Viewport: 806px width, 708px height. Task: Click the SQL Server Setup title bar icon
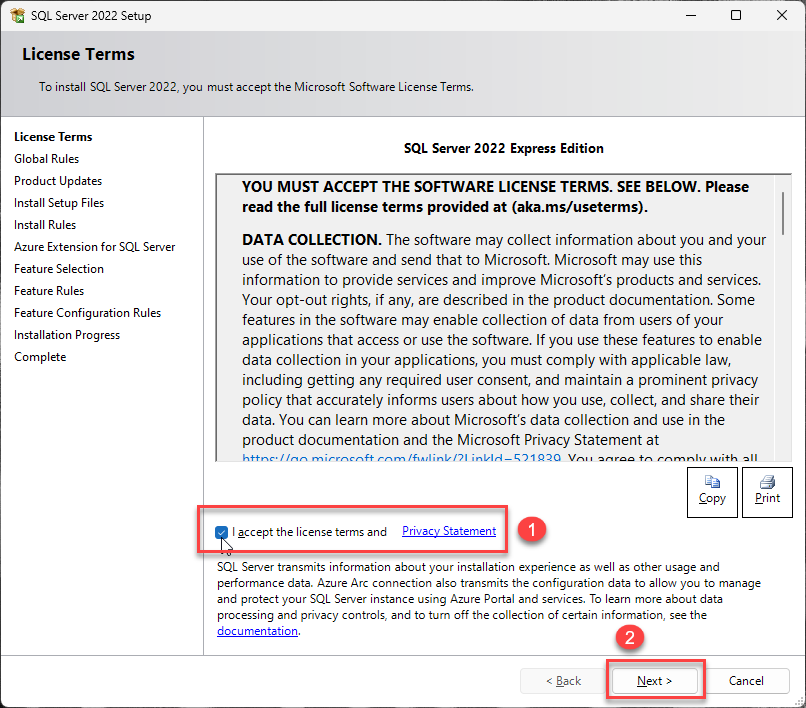(17, 16)
